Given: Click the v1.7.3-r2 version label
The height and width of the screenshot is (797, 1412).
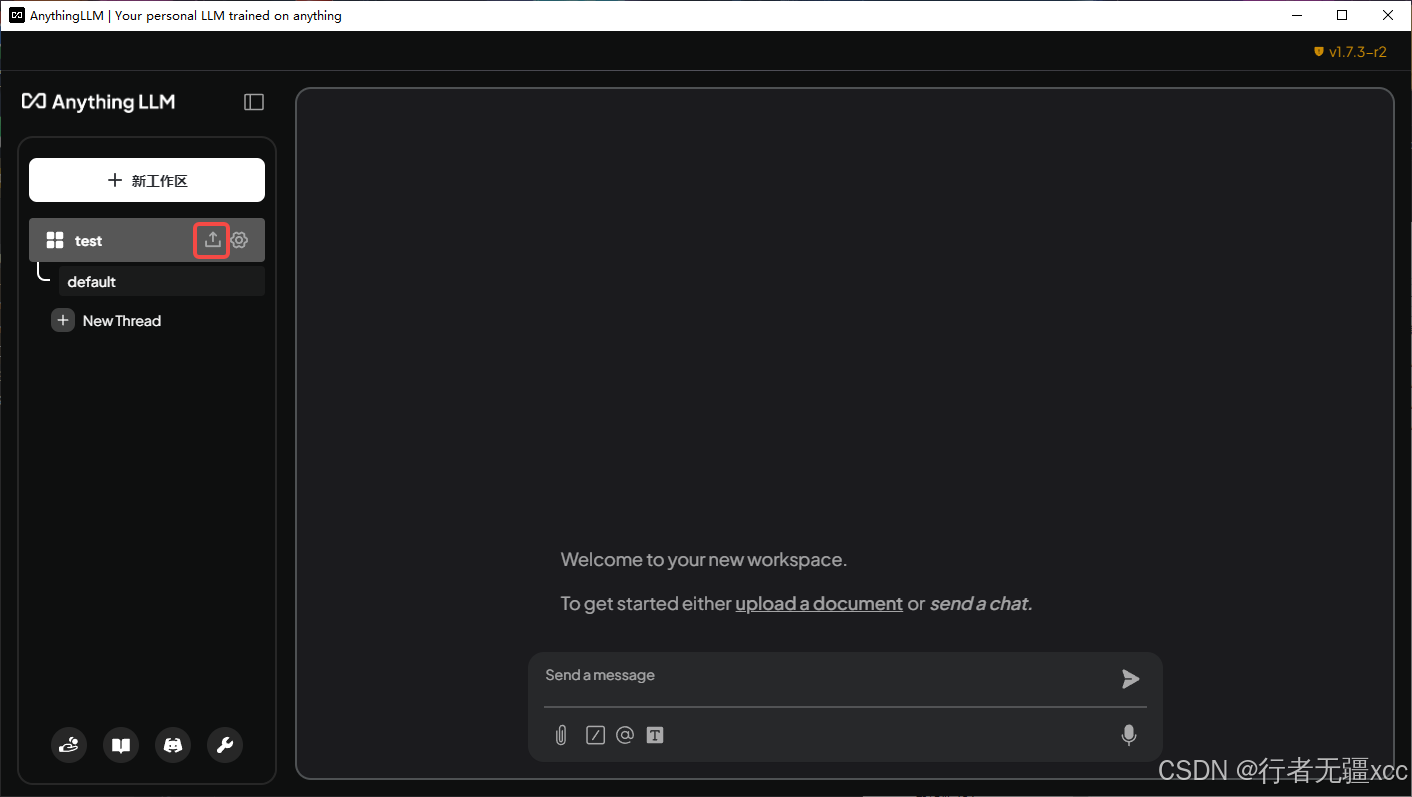Looking at the screenshot, I should click(1358, 52).
